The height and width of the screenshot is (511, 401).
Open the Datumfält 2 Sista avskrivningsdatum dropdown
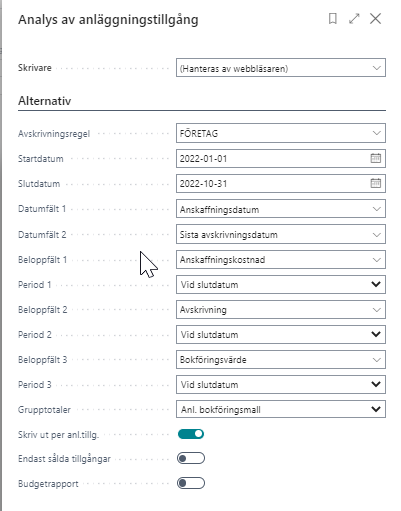coord(281,234)
